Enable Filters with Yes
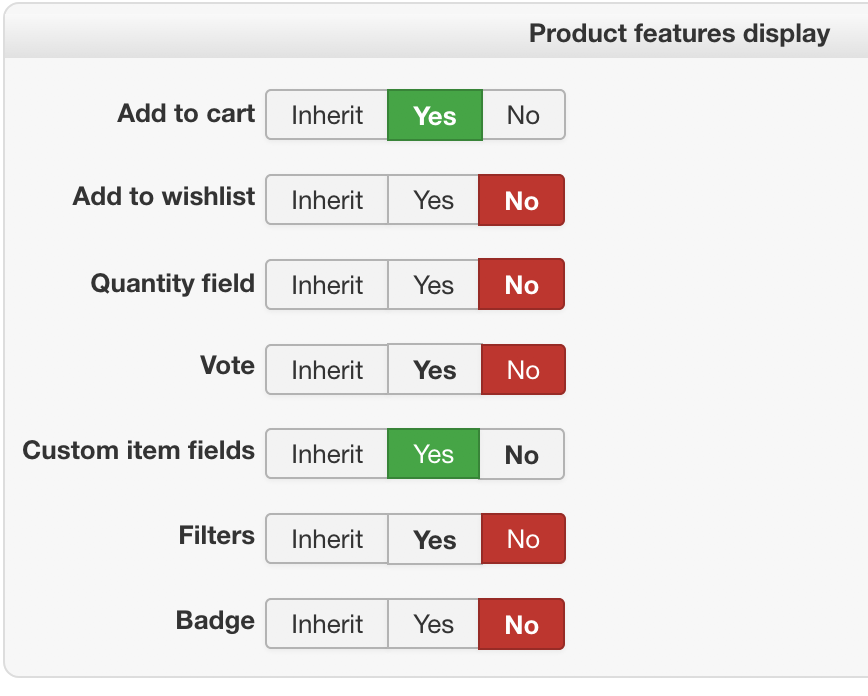Image resolution: width=868 pixels, height=696 pixels. [x=434, y=539]
